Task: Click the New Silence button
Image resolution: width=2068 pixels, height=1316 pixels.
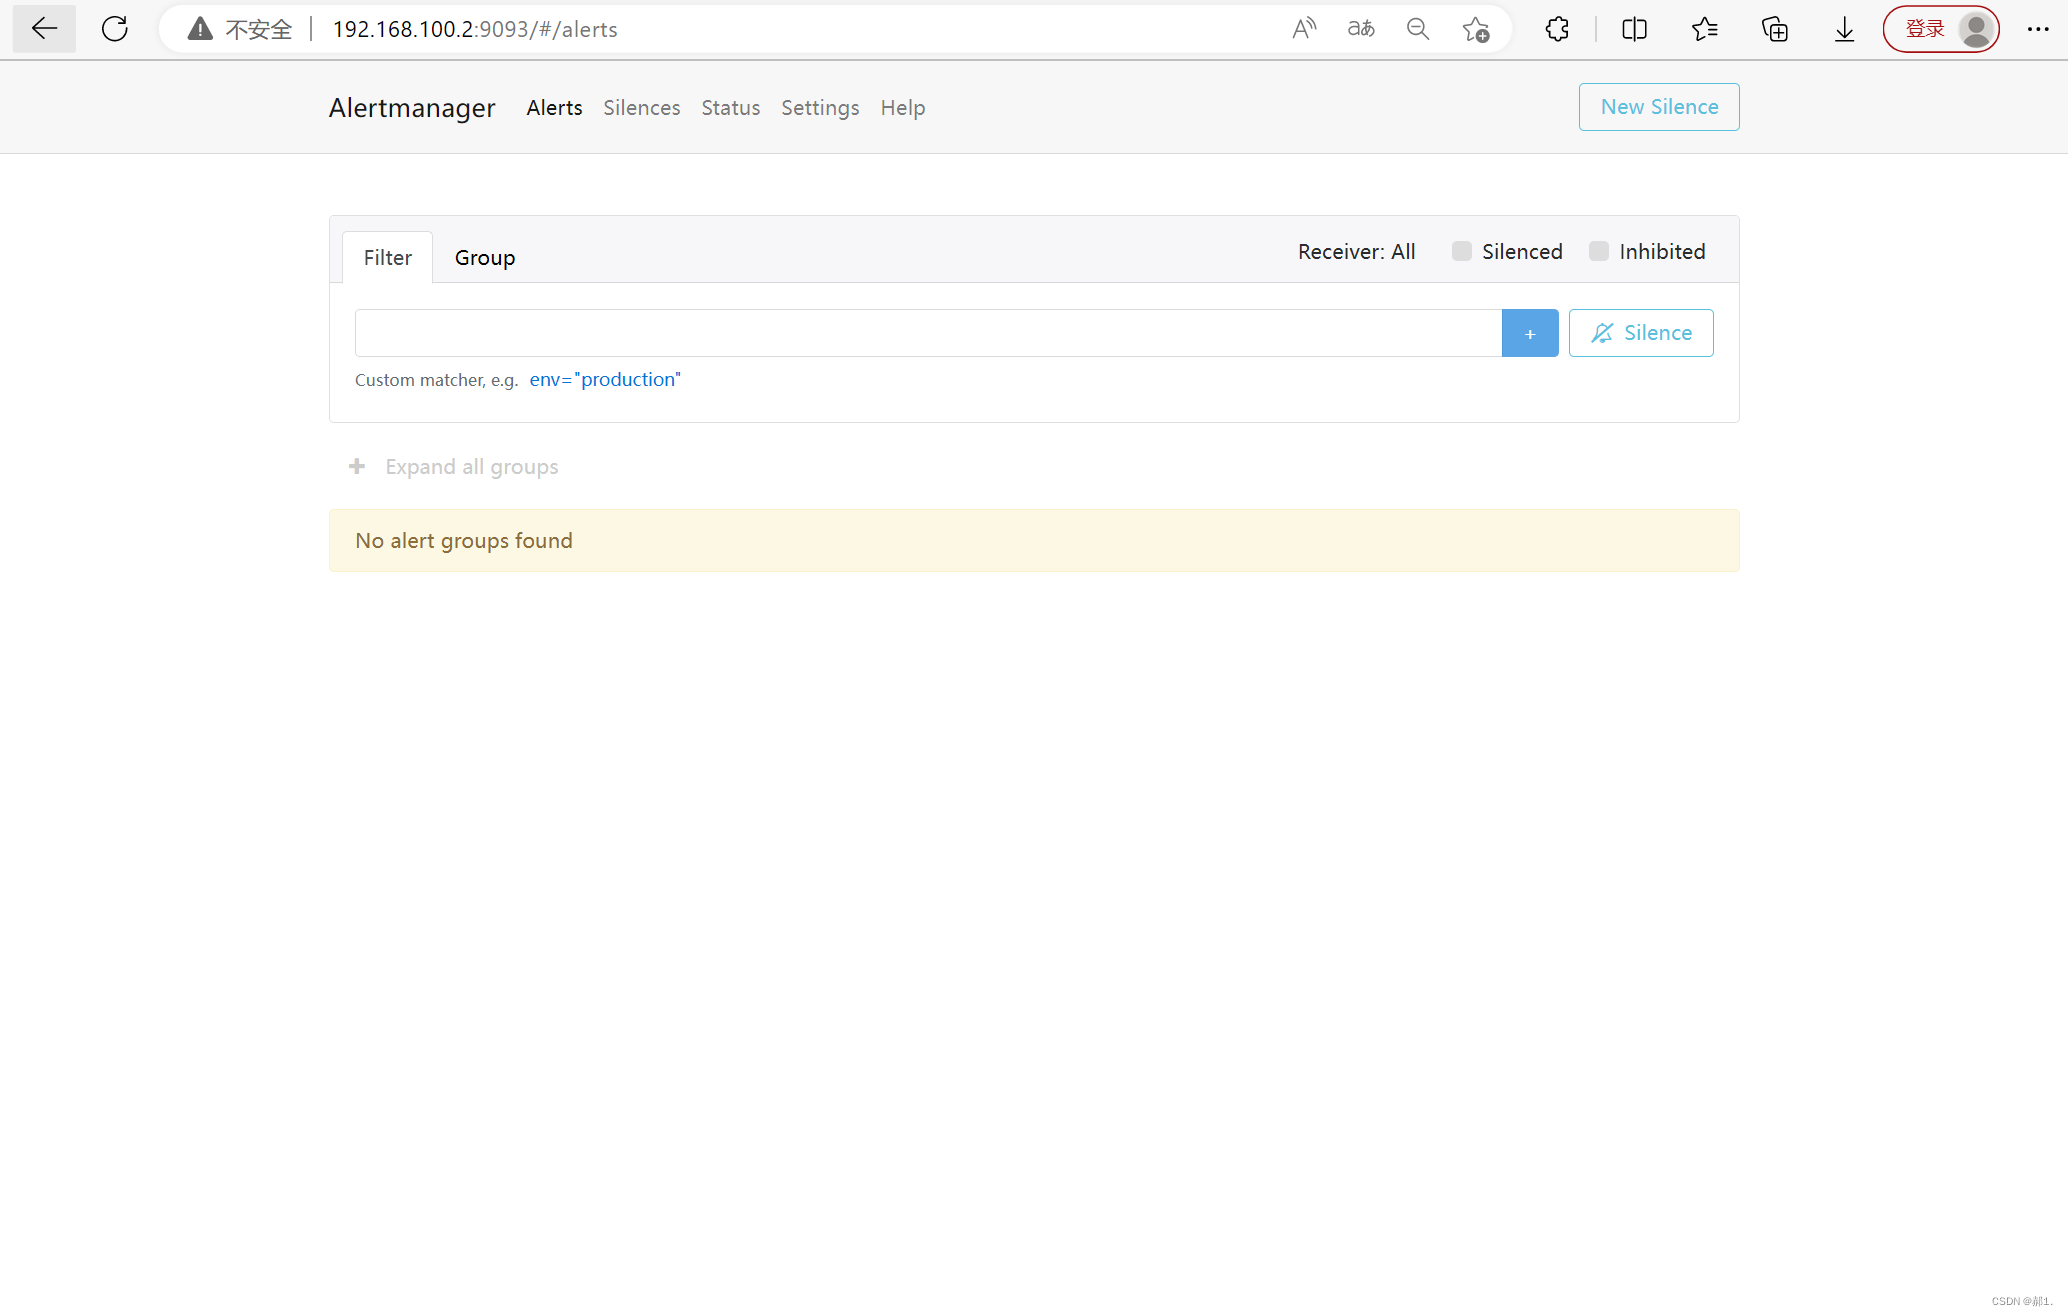Action: (x=1658, y=106)
